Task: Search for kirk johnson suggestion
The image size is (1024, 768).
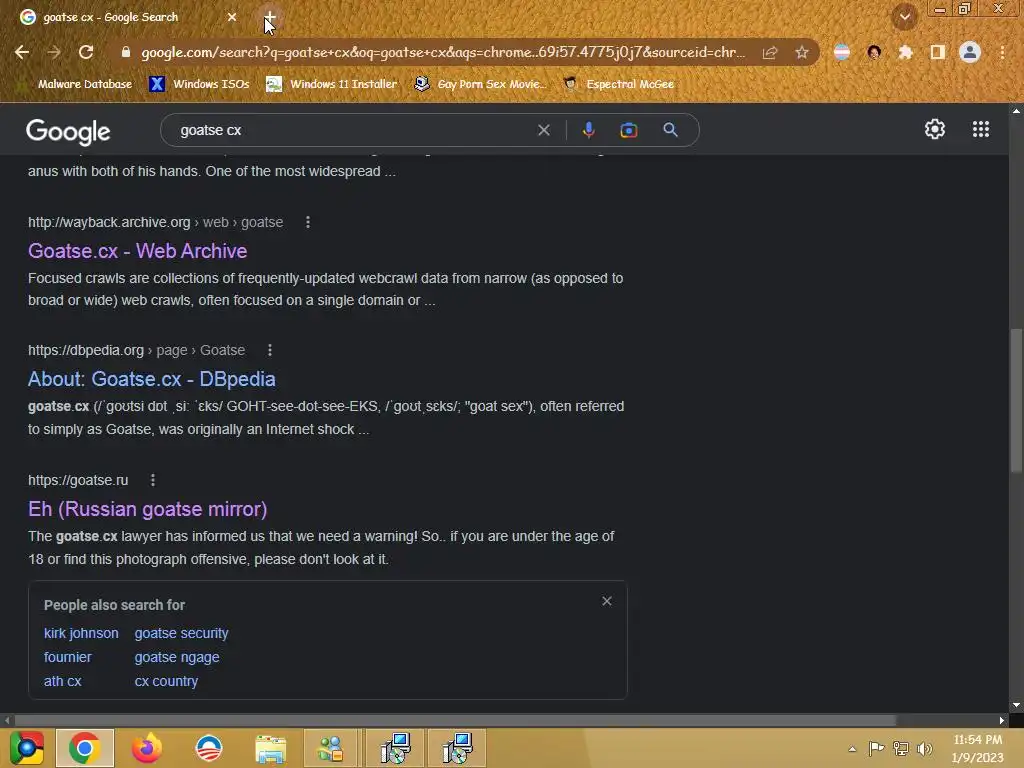Action: coord(81,633)
